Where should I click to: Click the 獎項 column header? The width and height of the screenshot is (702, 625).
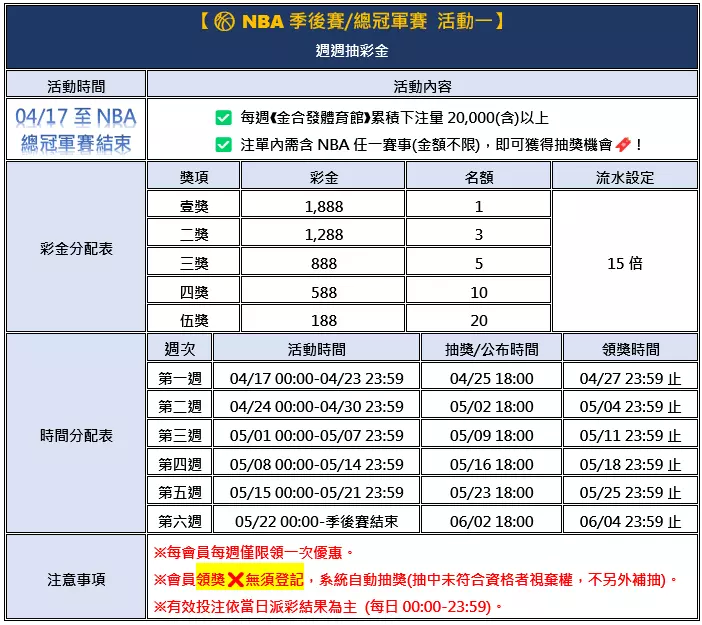pos(194,176)
